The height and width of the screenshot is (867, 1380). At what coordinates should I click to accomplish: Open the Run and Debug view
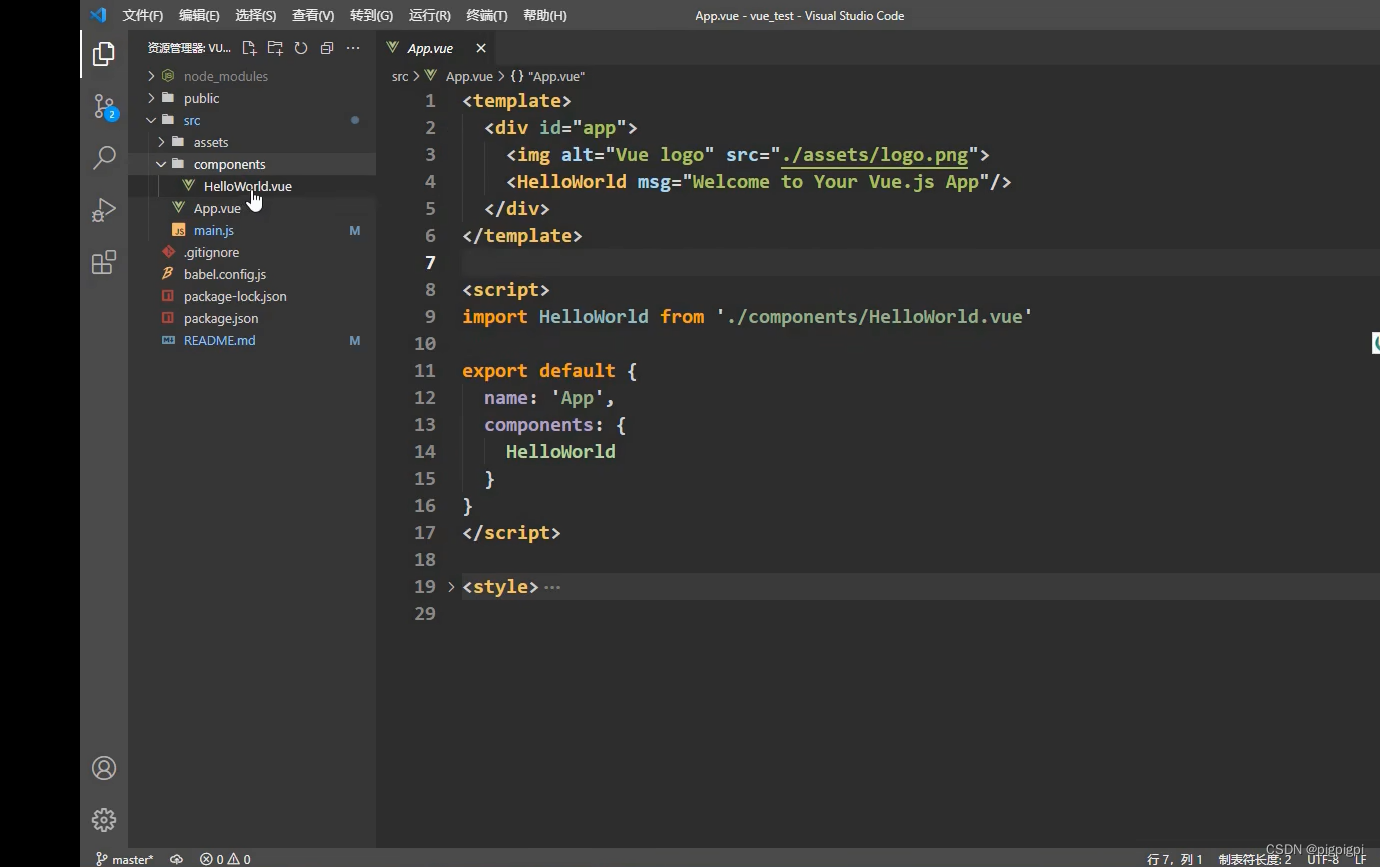click(104, 210)
